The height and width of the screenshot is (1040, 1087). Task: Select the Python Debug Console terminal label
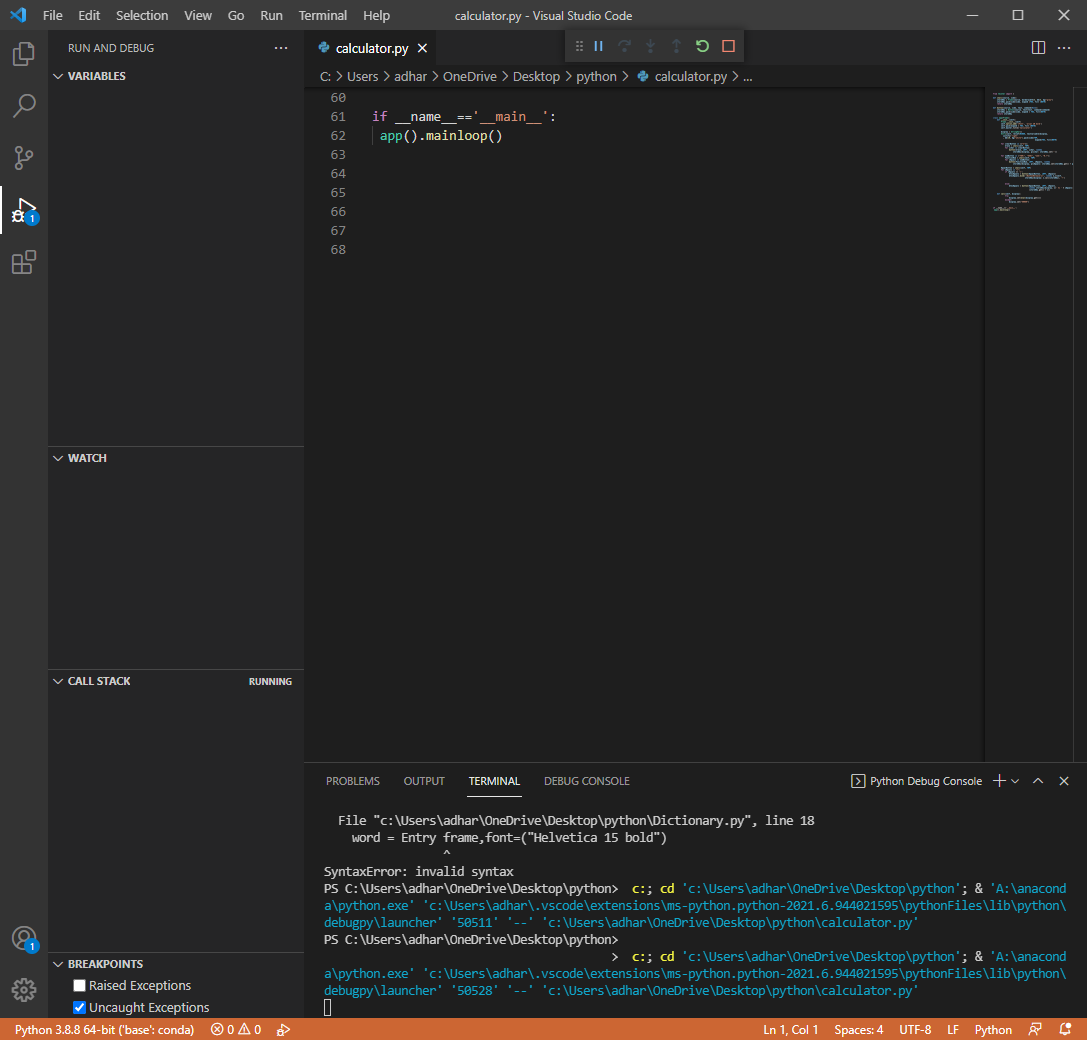[x=916, y=781]
